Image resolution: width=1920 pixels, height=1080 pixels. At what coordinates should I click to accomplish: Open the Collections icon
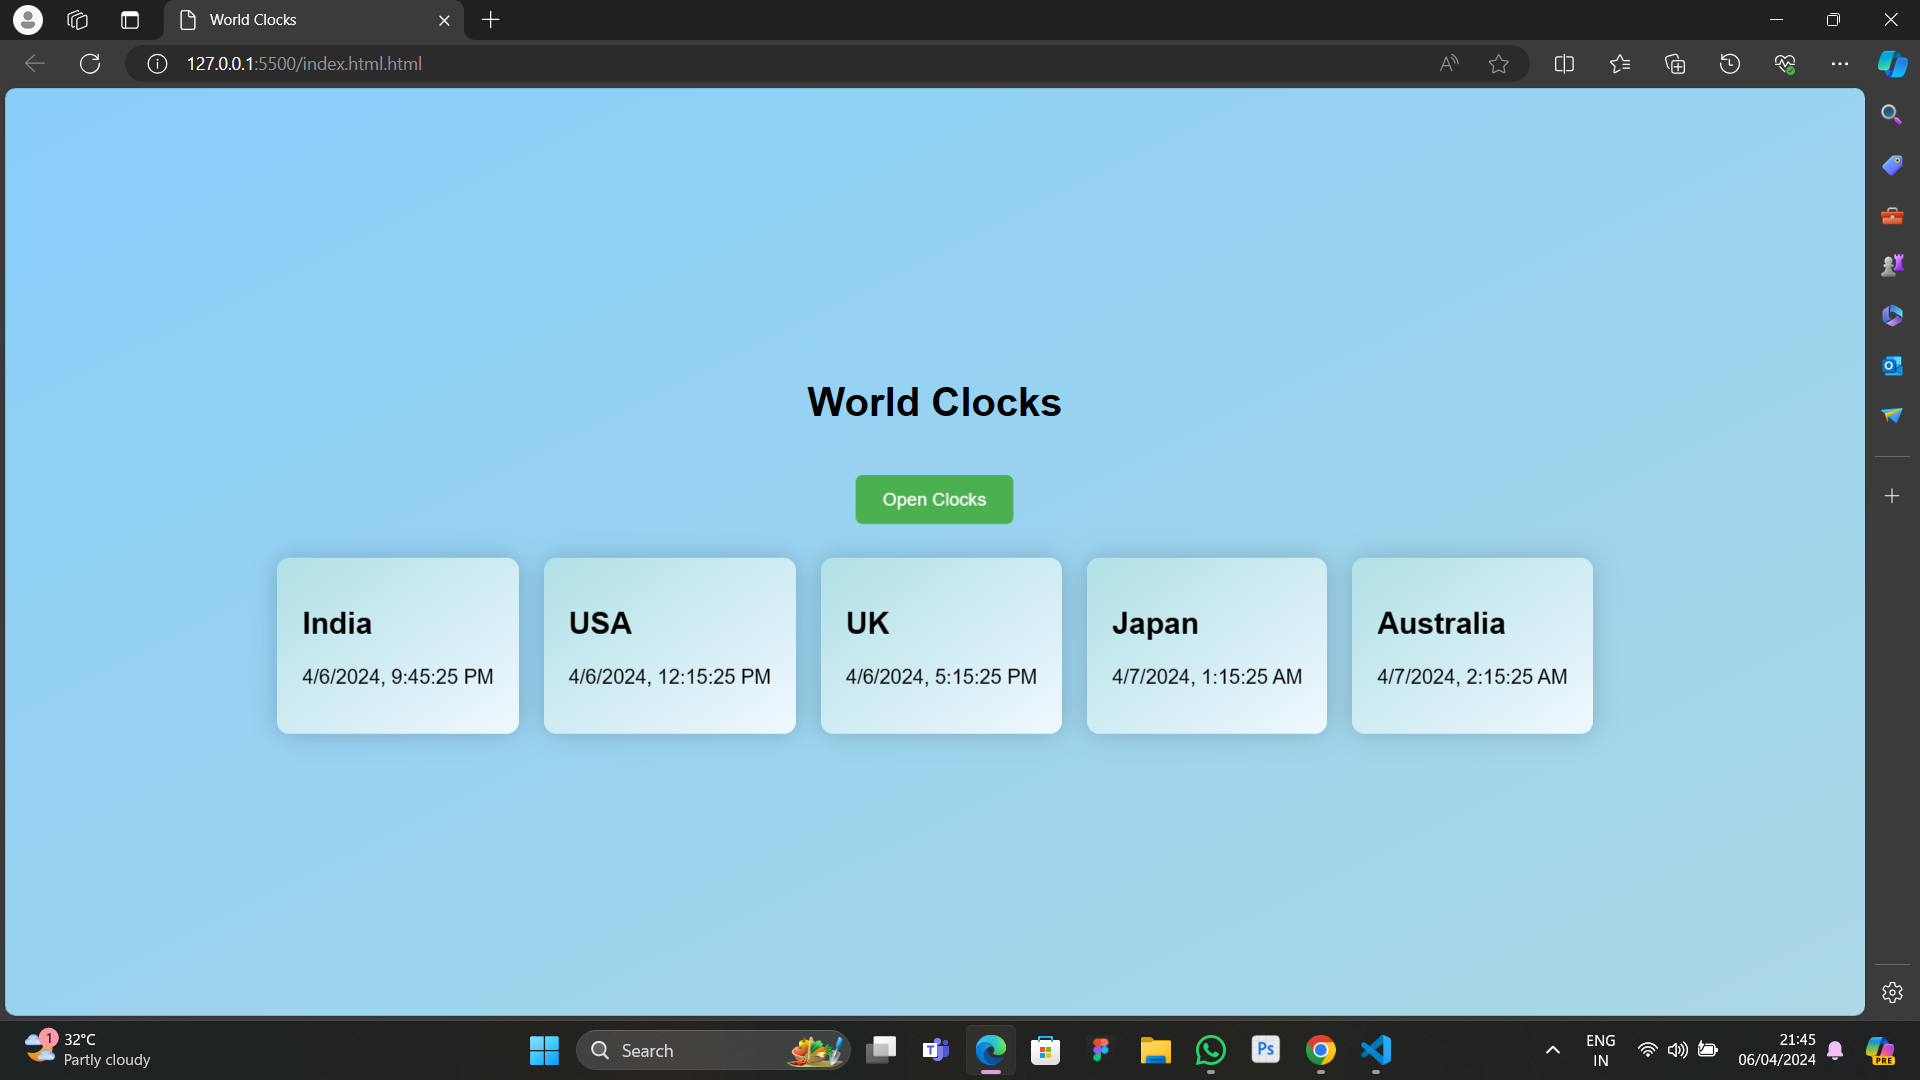(1675, 64)
